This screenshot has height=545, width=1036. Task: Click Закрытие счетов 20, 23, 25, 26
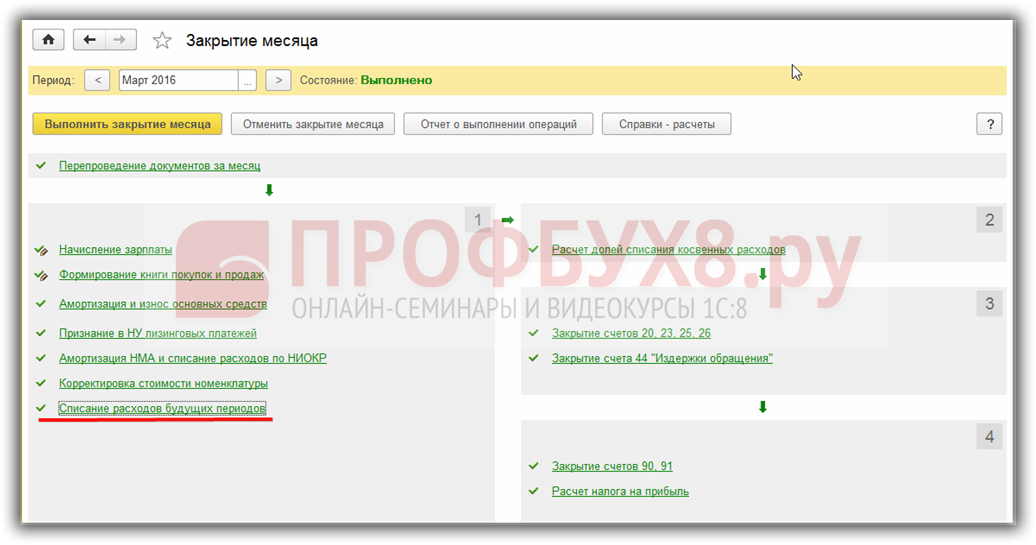point(631,333)
